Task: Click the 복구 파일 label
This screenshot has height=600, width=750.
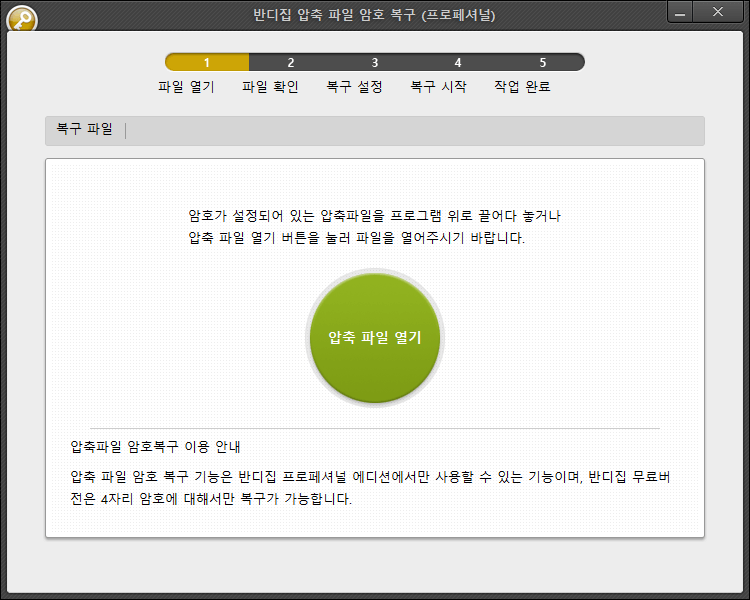Action: [84, 129]
